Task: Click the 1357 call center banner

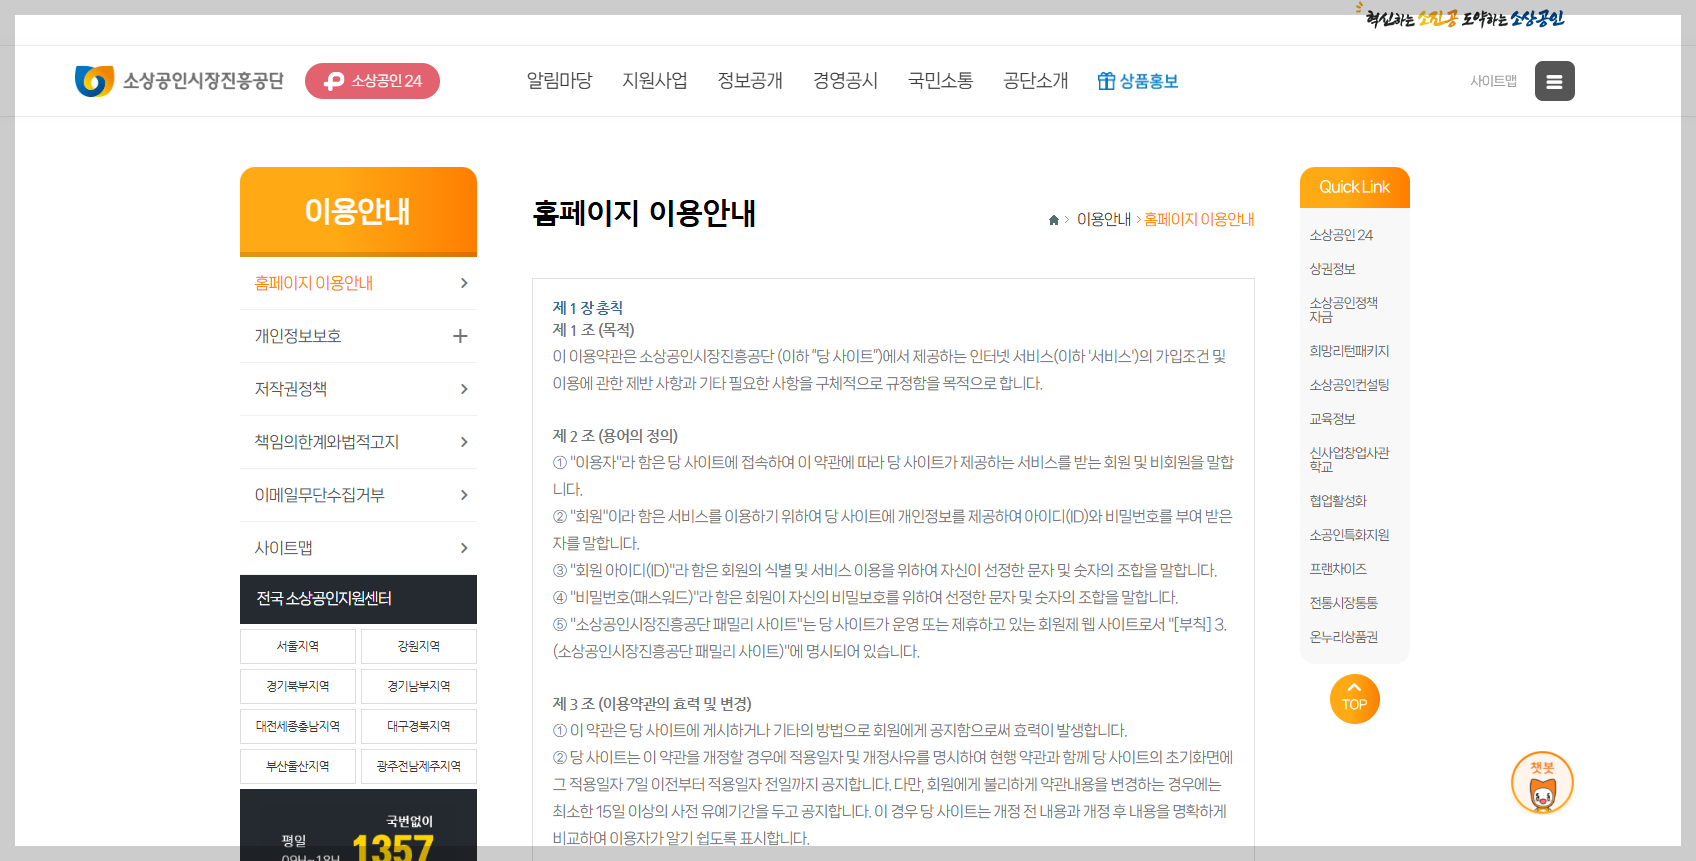Action: [358, 825]
